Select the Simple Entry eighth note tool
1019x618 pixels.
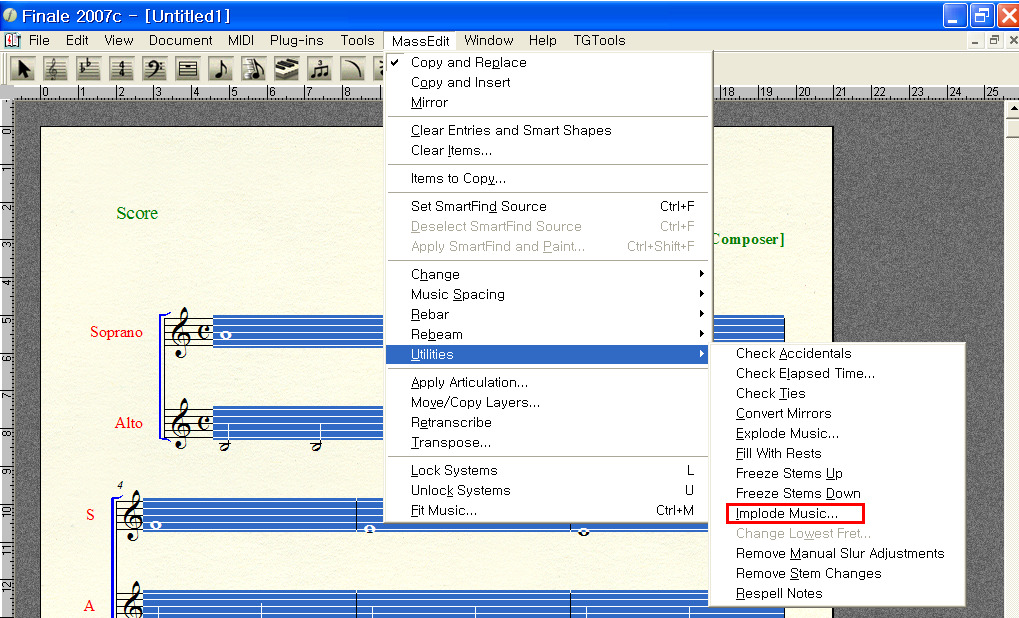click(x=221, y=69)
